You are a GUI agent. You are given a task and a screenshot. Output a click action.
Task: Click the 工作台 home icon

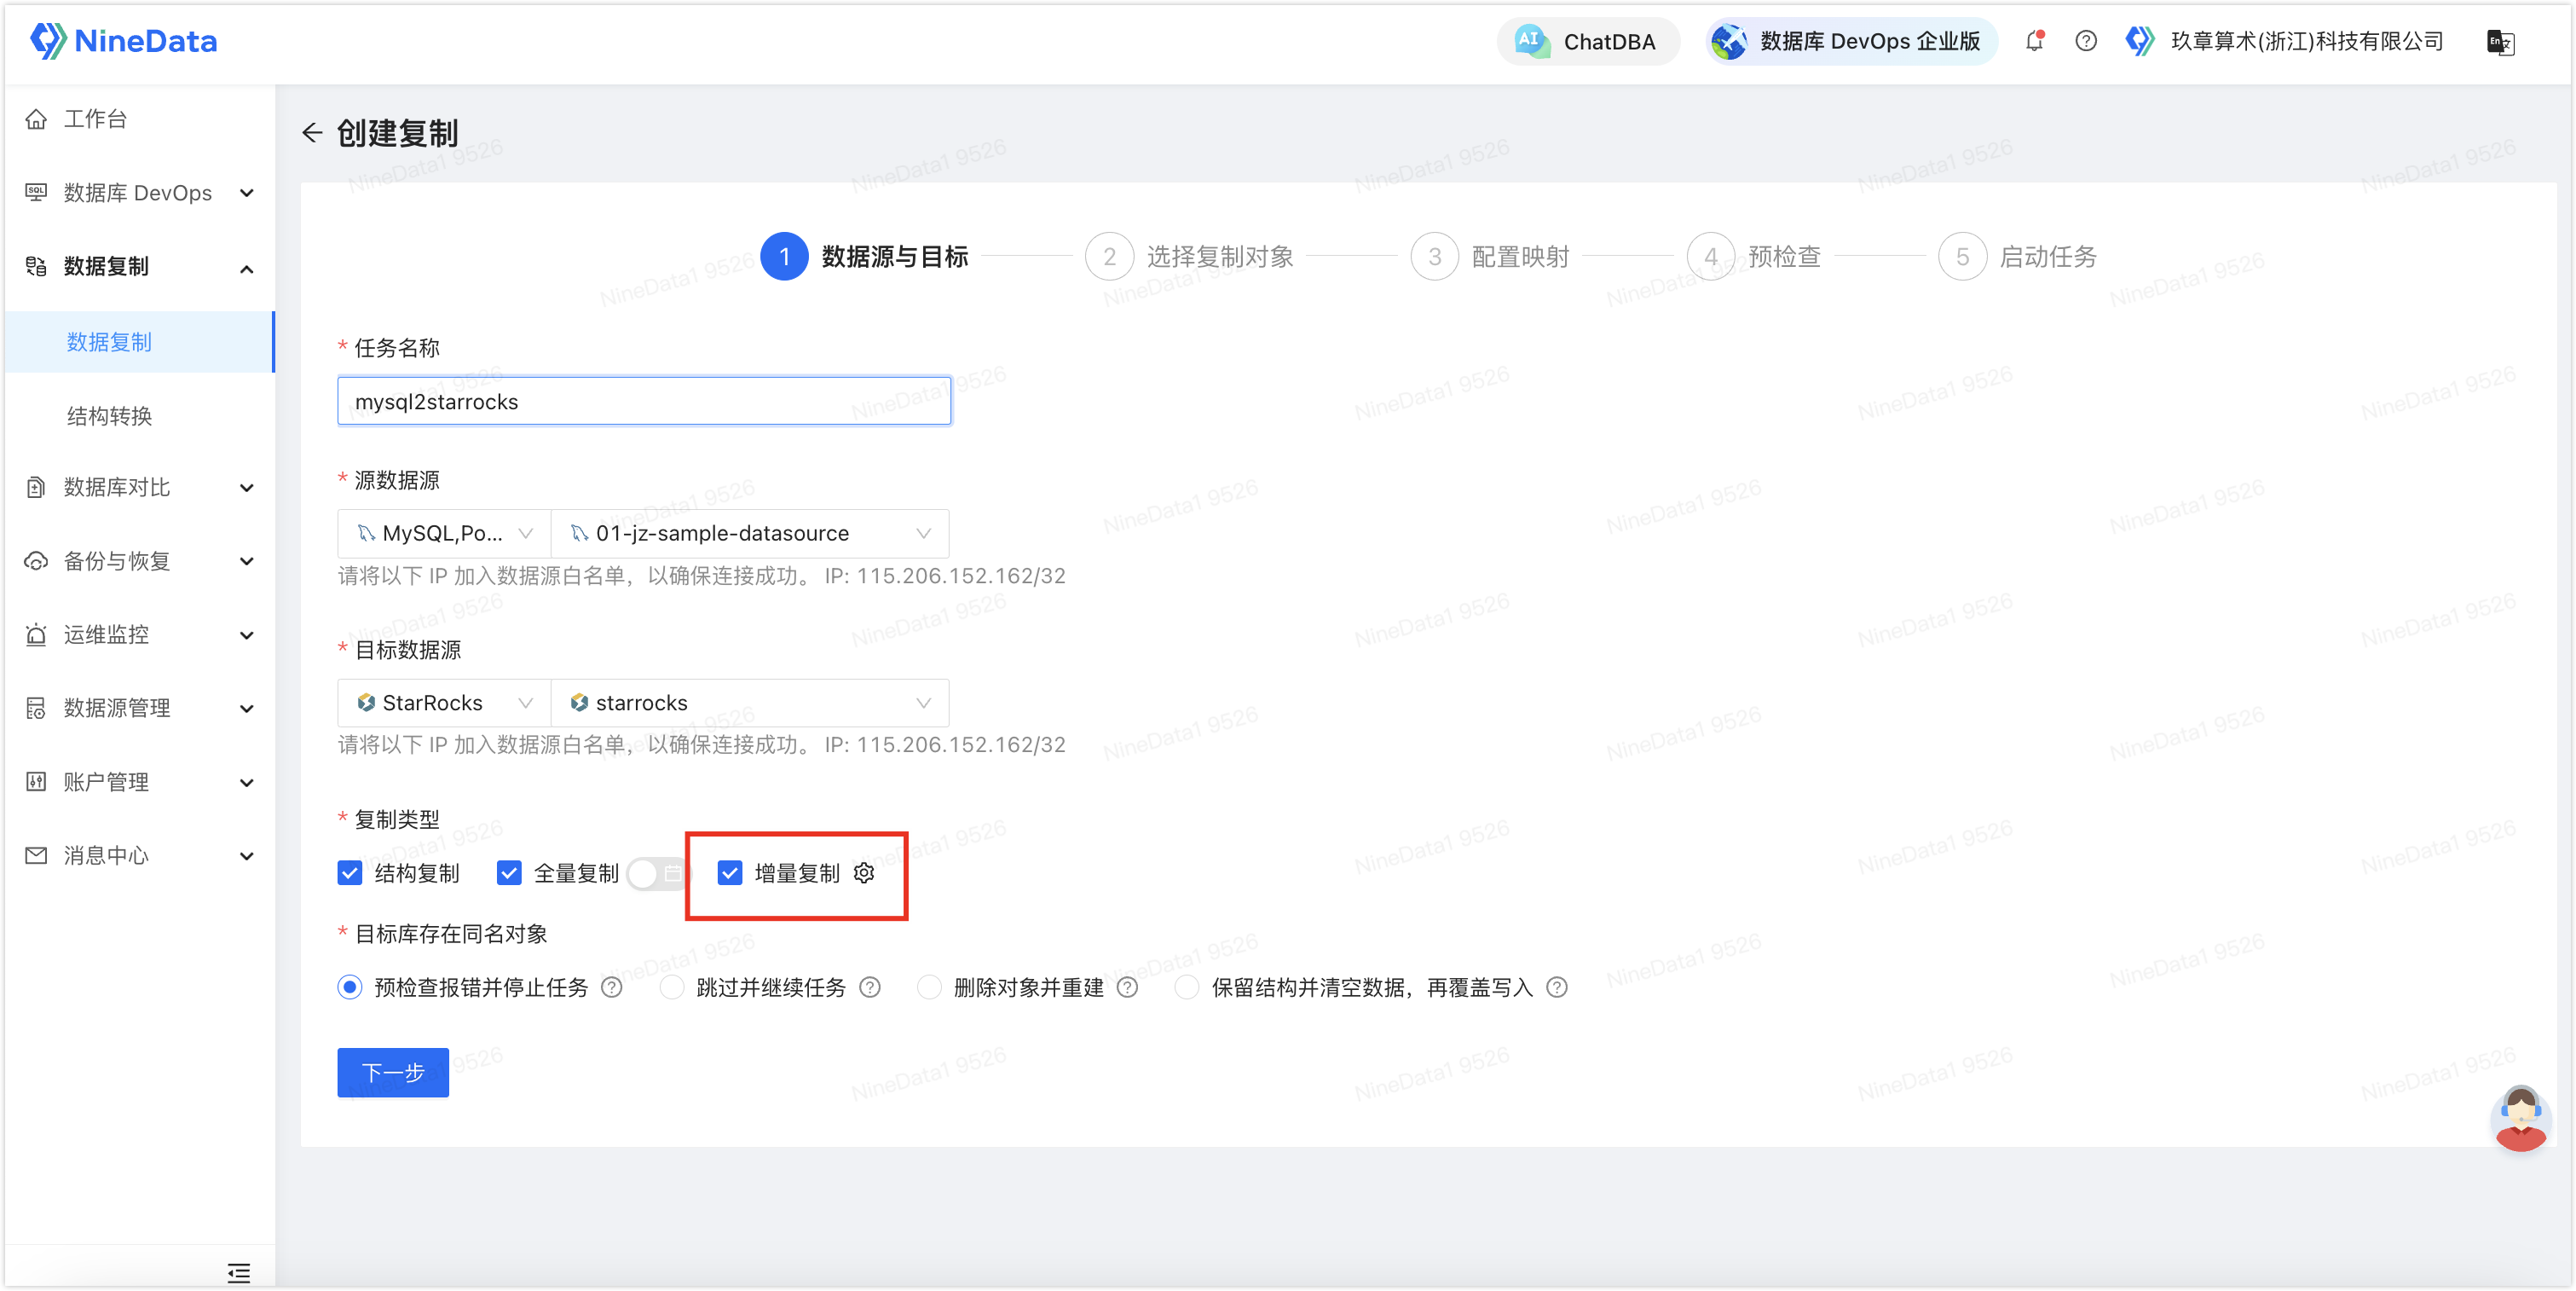[x=36, y=119]
